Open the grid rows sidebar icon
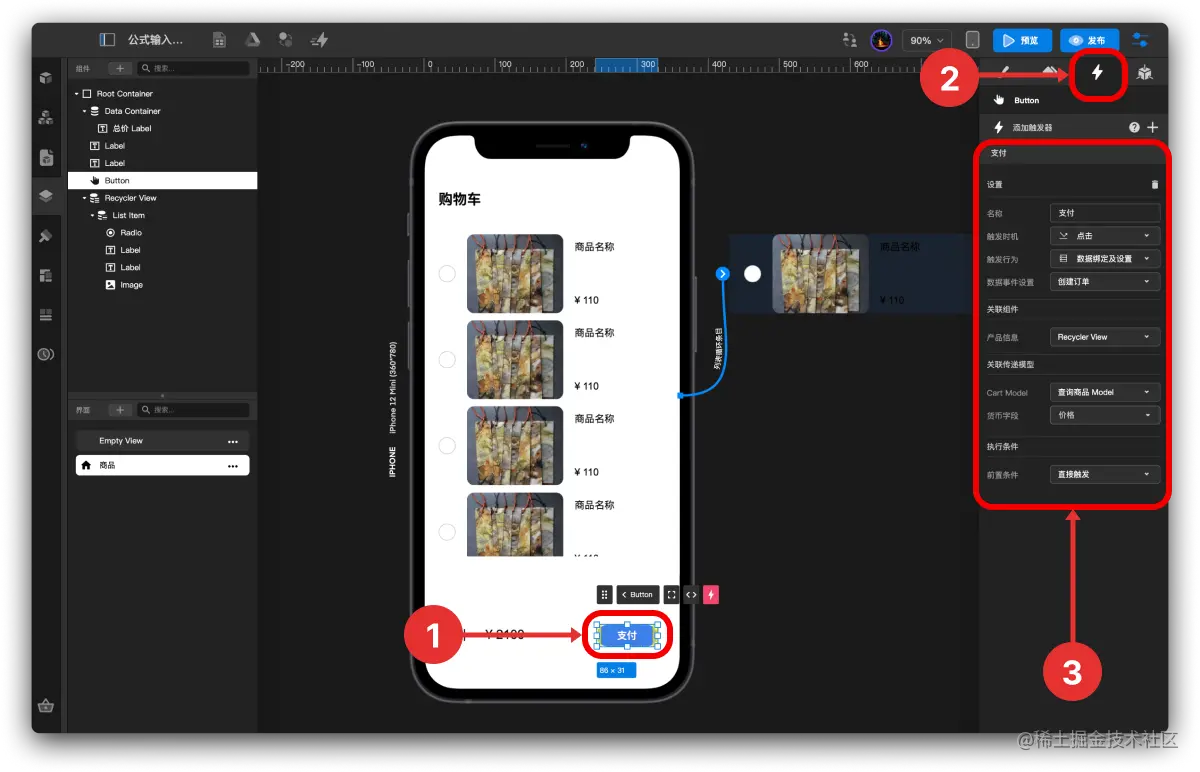The width and height of the screenshot is (1200, 772). (x=45, y=315)
